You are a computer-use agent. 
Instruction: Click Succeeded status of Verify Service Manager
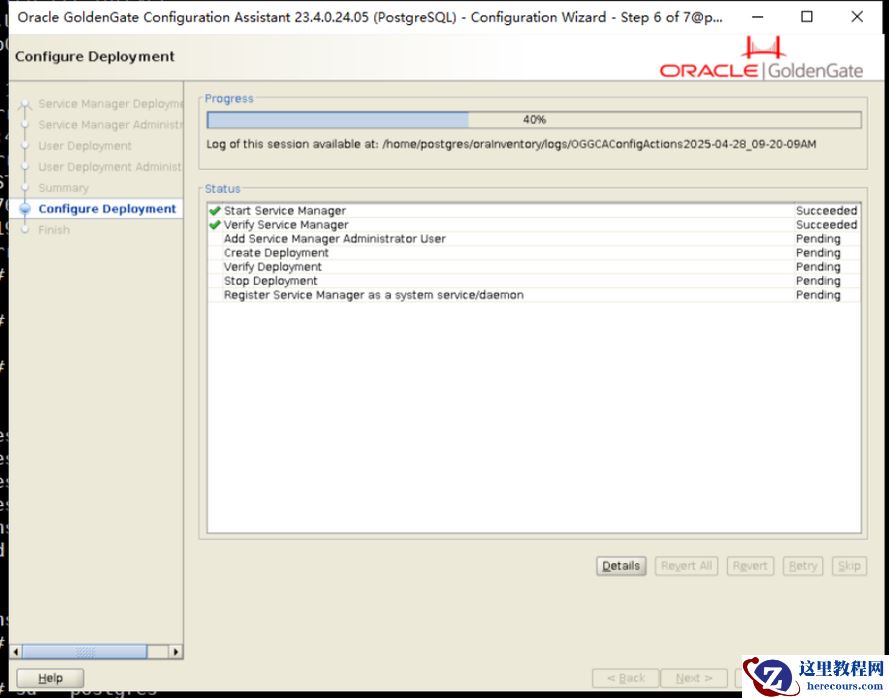pos(826,225)
